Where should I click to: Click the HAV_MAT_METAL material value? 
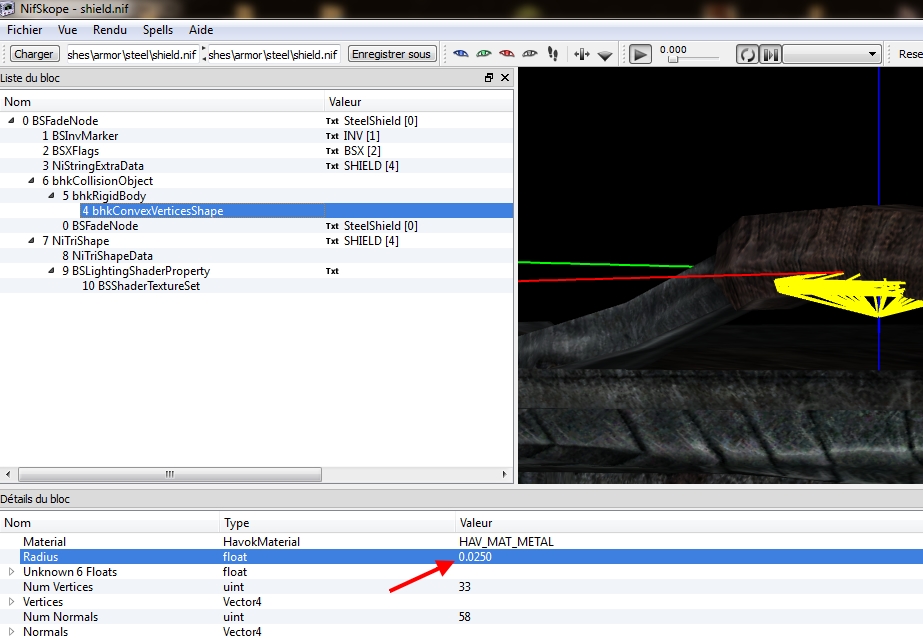pyautogui.click(x=506, y=541)
